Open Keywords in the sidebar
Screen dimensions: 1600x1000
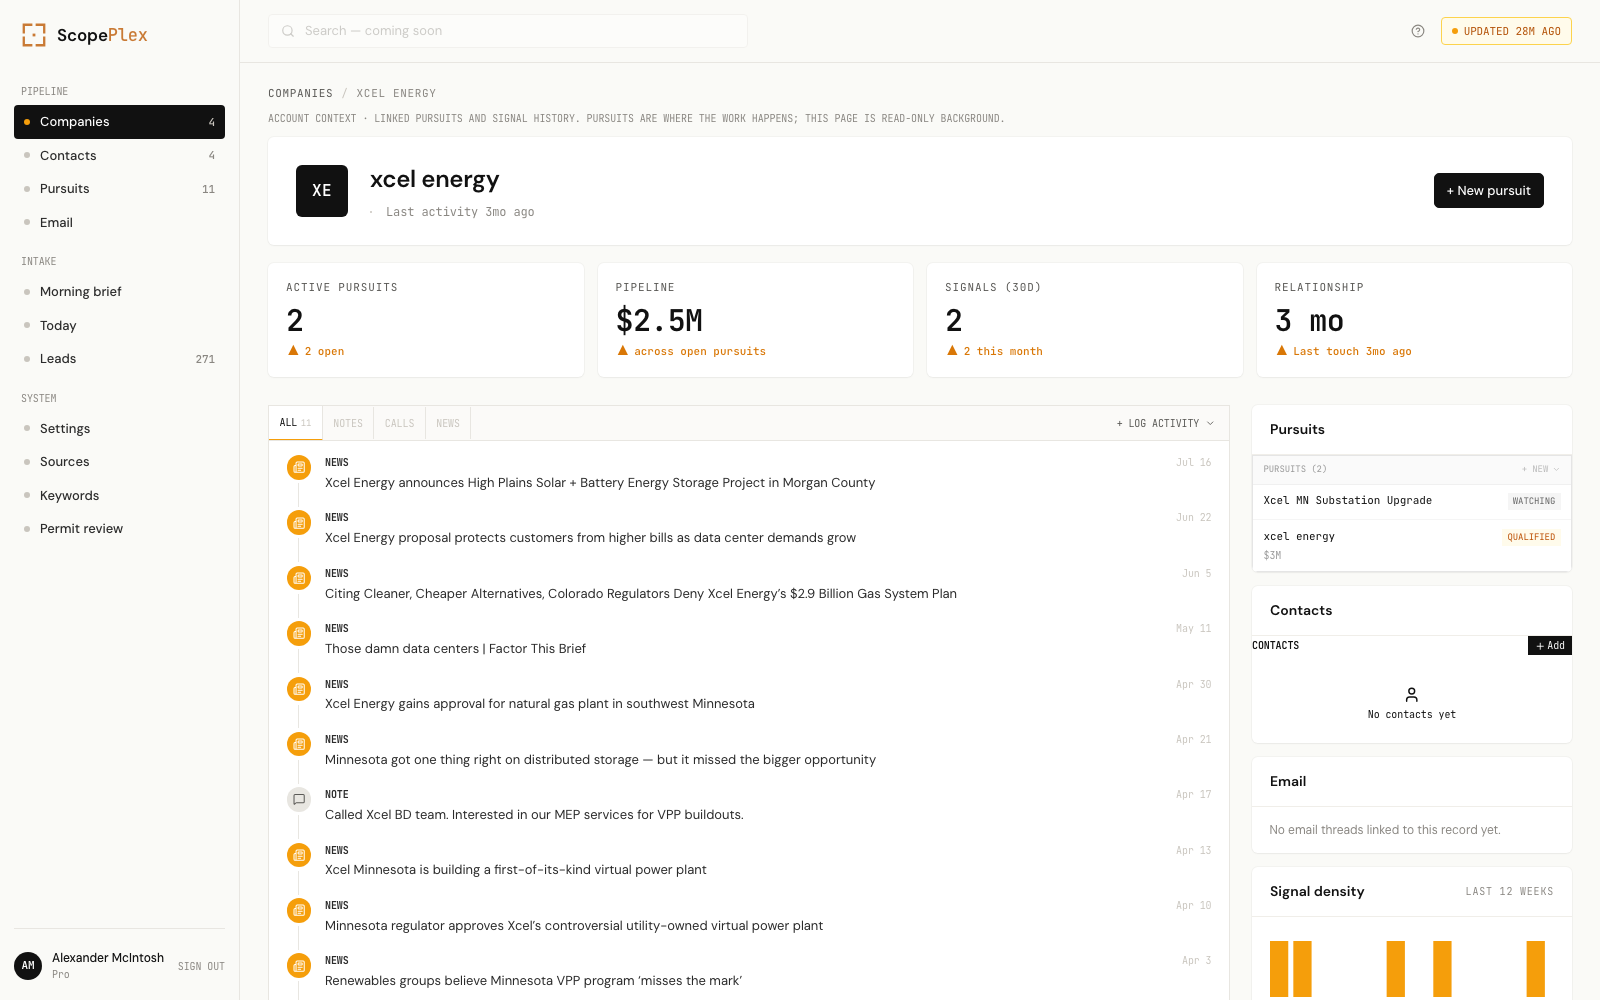tap(119, 496)
